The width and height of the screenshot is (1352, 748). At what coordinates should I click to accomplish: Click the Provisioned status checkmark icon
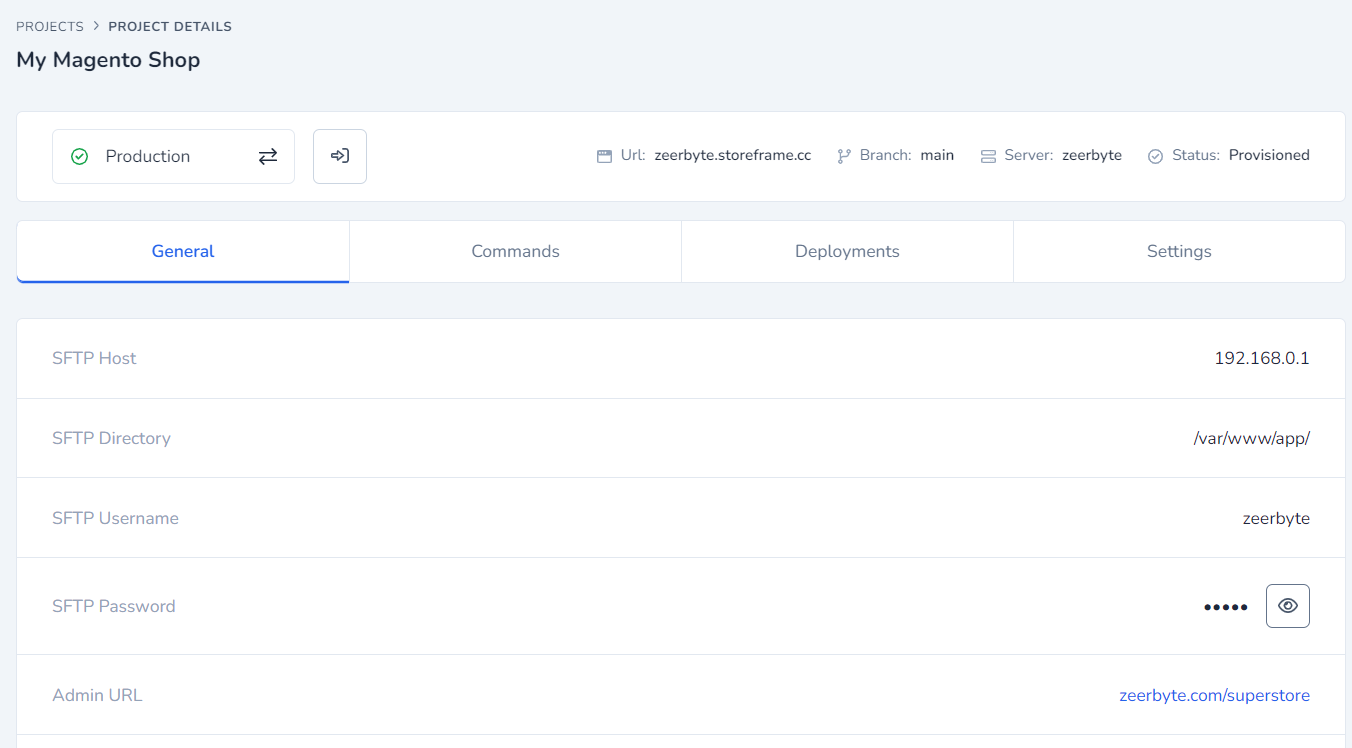point(1155,155)
